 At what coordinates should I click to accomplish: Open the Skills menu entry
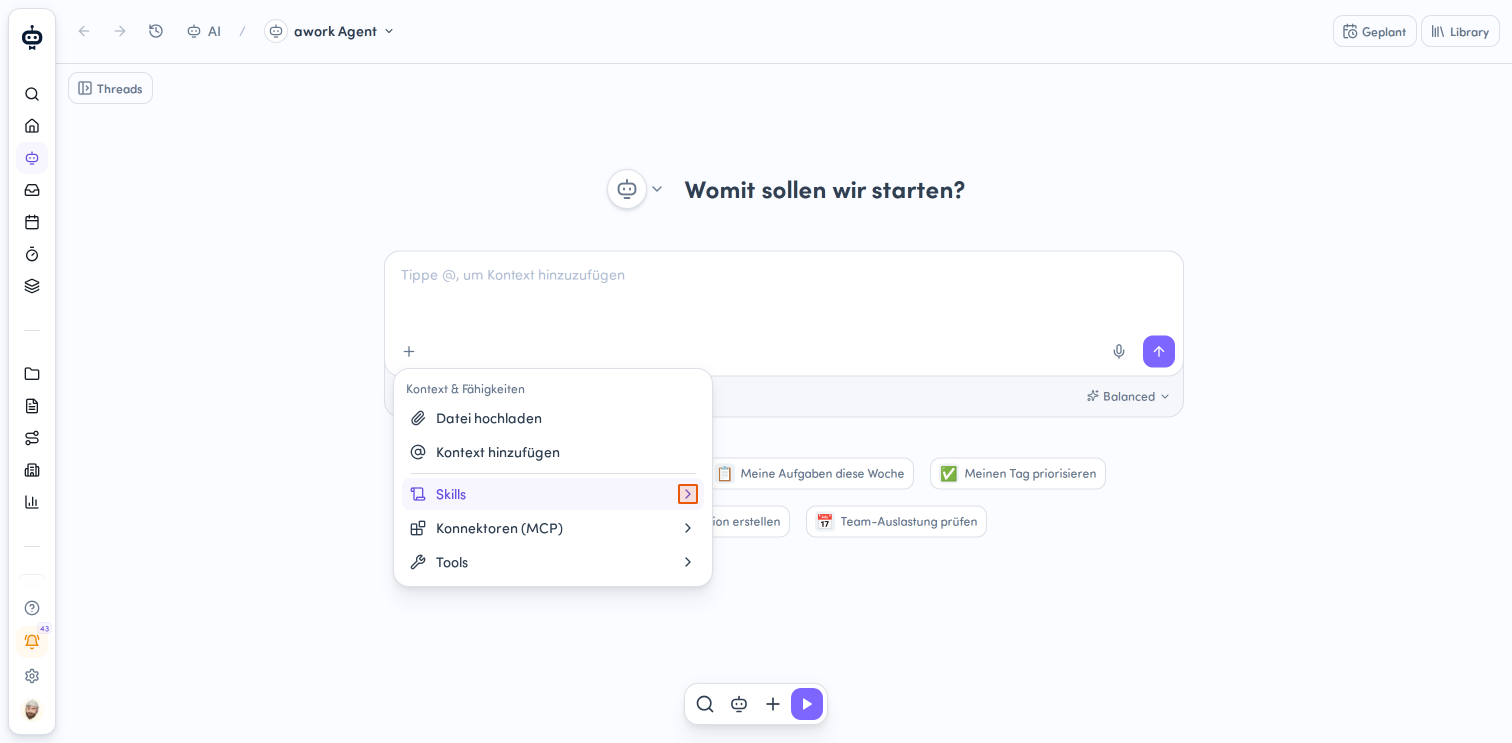[553, 494]
